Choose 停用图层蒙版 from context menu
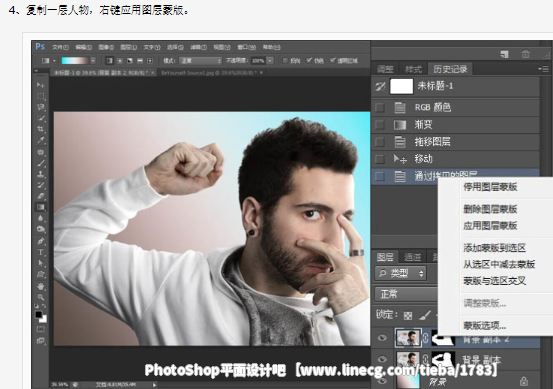 point(490,187)
